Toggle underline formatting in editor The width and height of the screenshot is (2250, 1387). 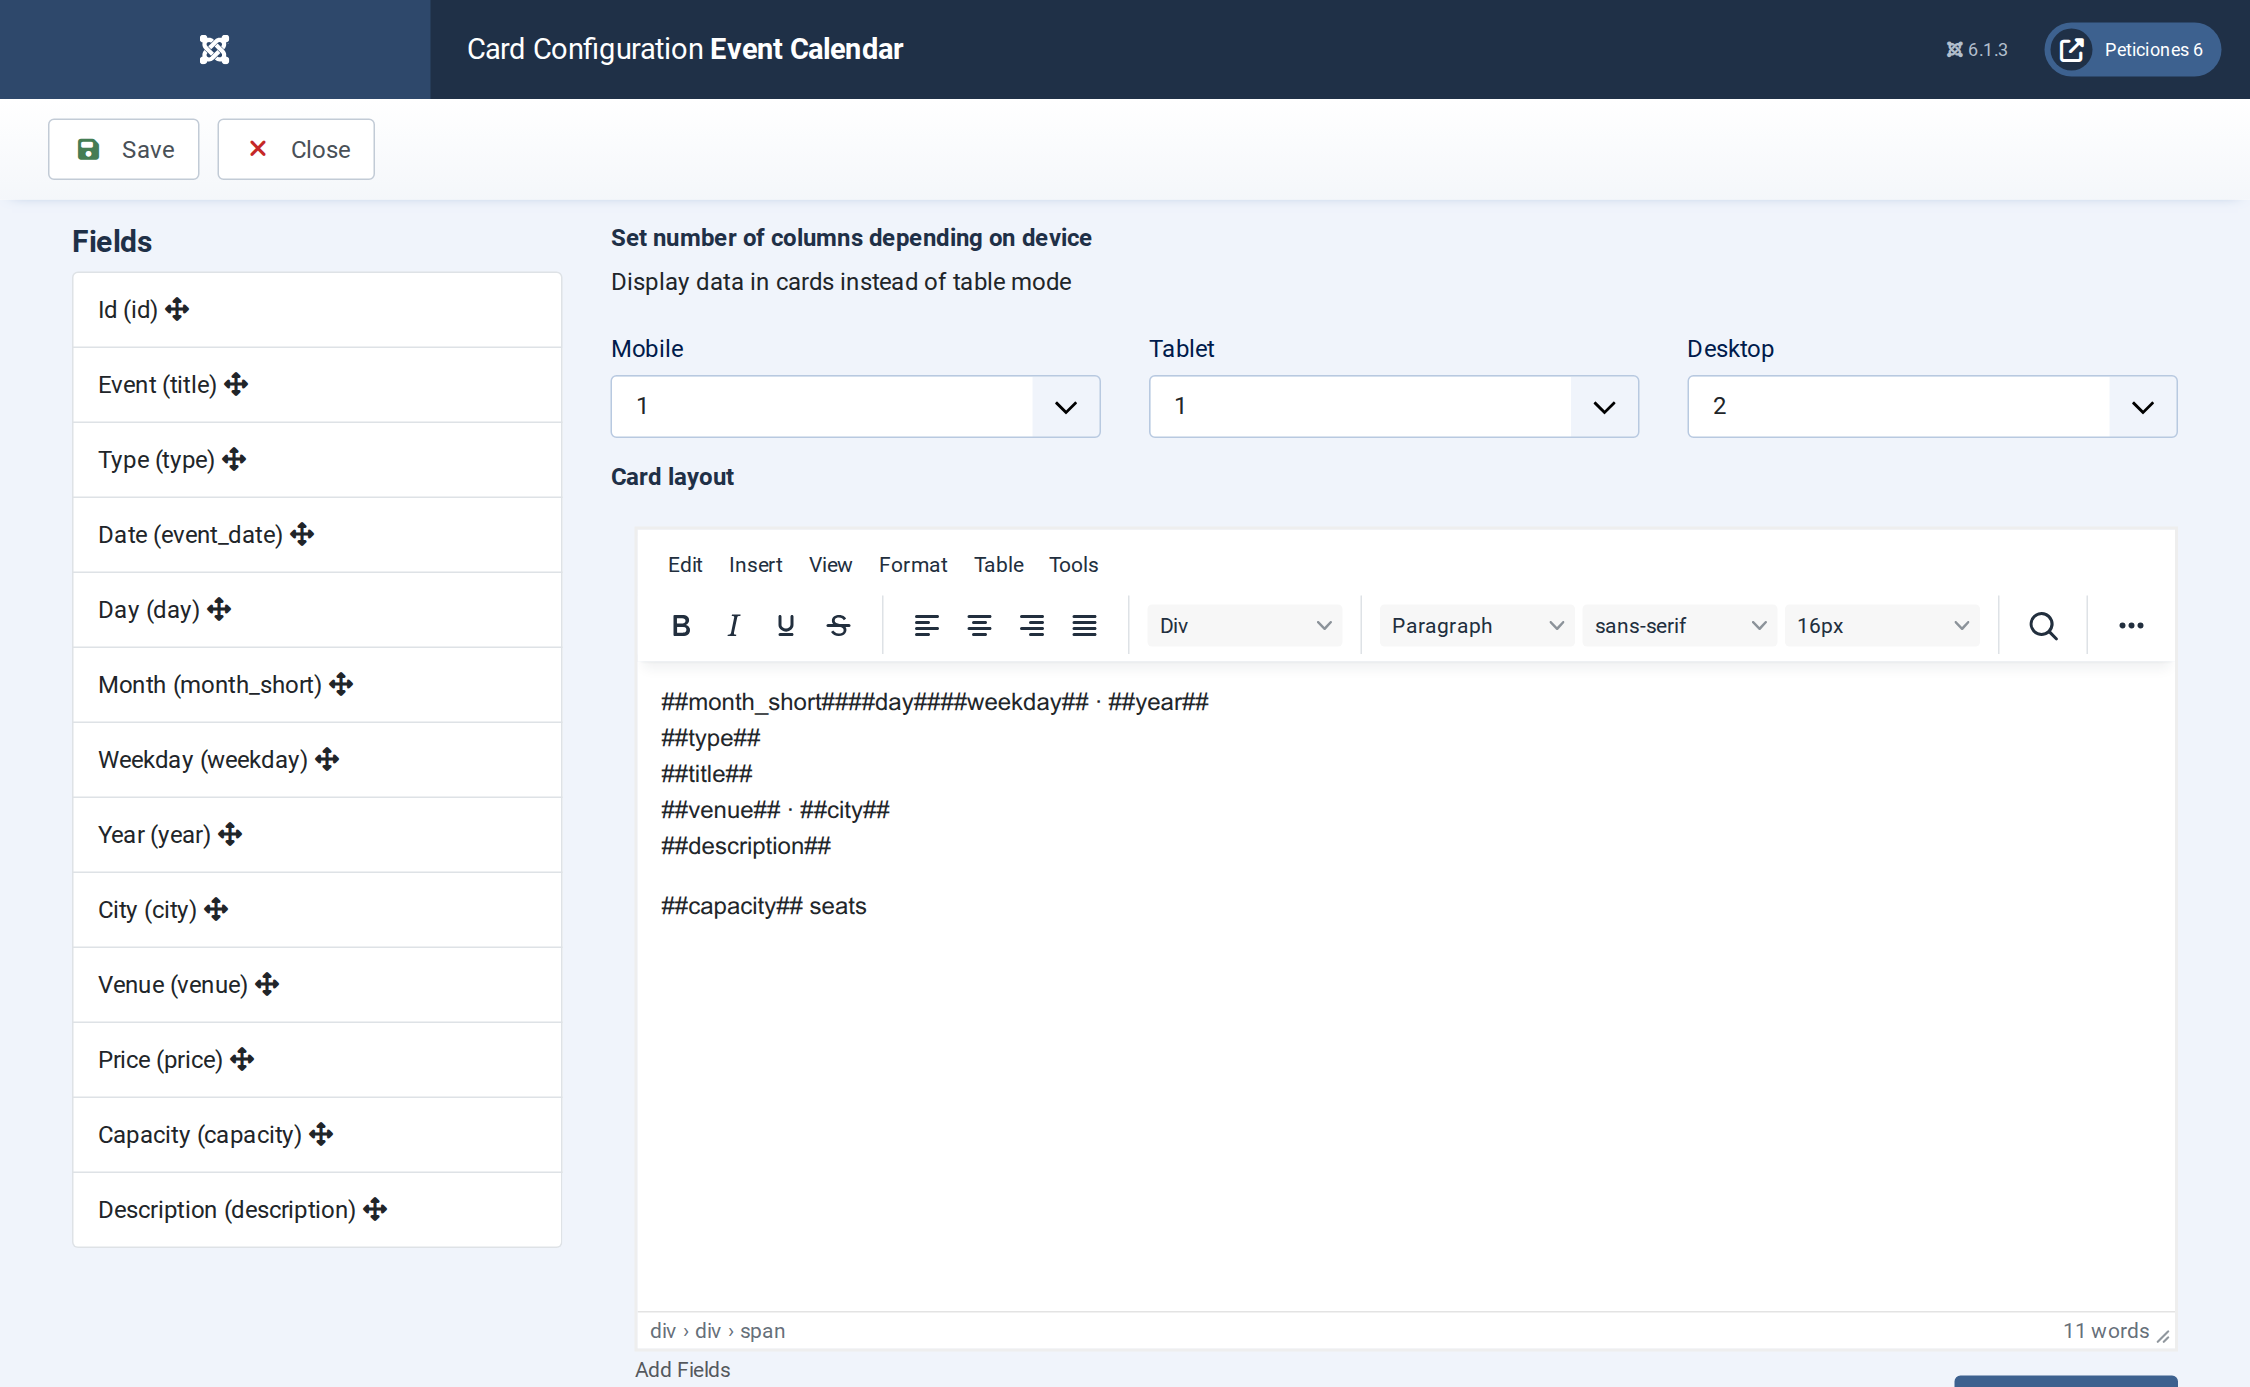click(786, 626)
